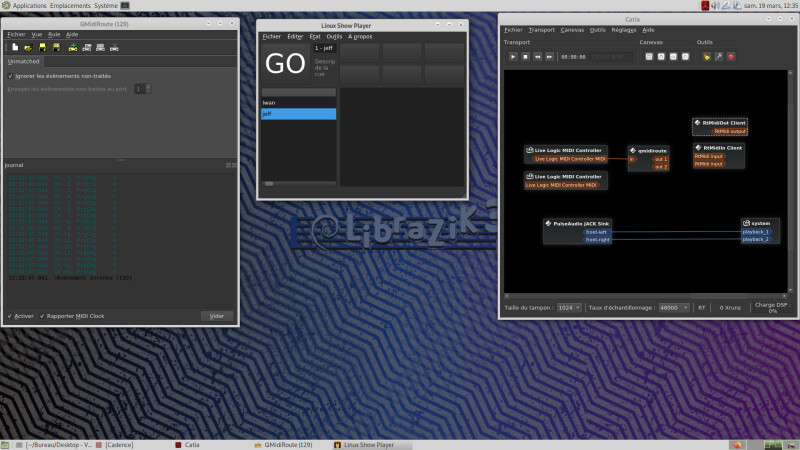The width and height of the screenshot is (800, 450).
Task: Click the third Canevas zoom icon in Catia
Action: [673, 57]
